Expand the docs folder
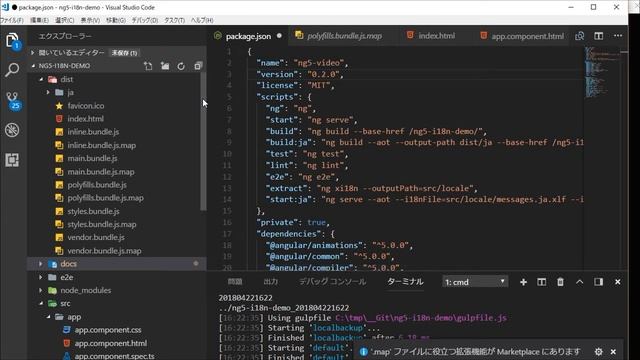Viewport: 640px width, 360px height. pos(40,264)
